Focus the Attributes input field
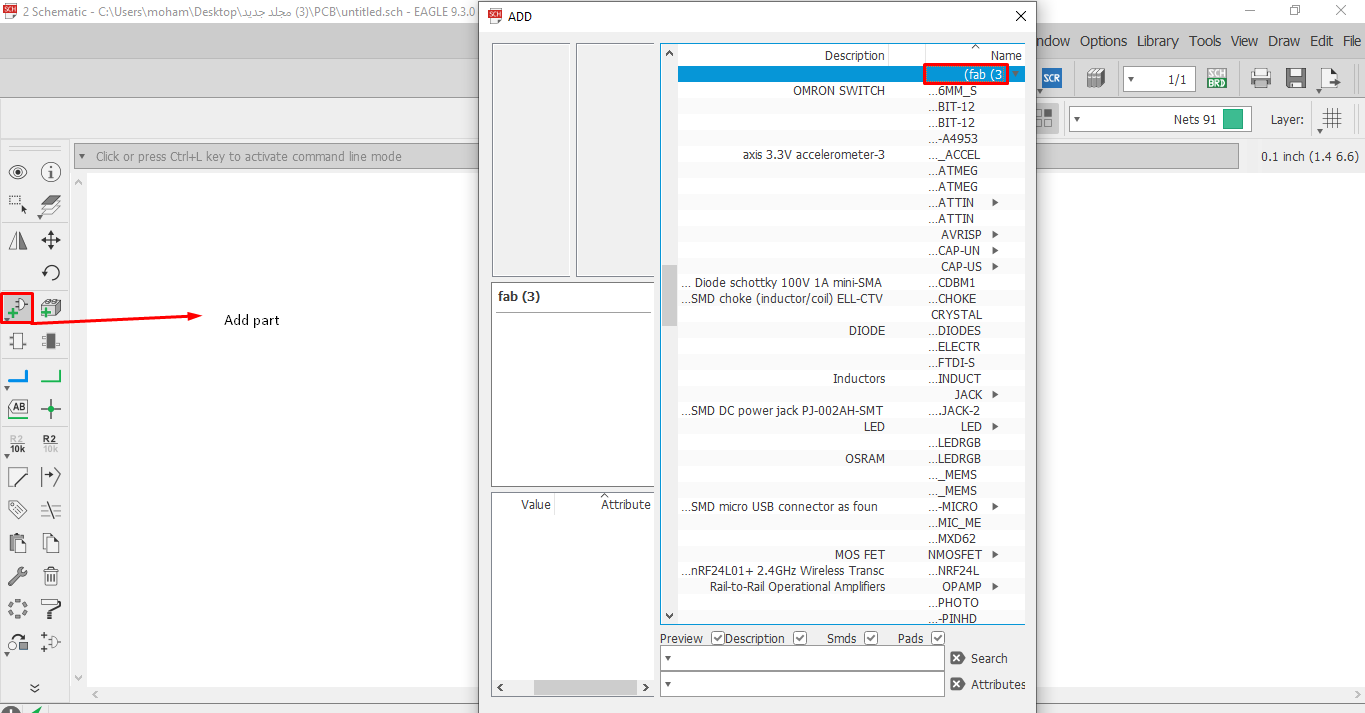Viewport: 1365px width, 713px height. click(x=802, y=684)
